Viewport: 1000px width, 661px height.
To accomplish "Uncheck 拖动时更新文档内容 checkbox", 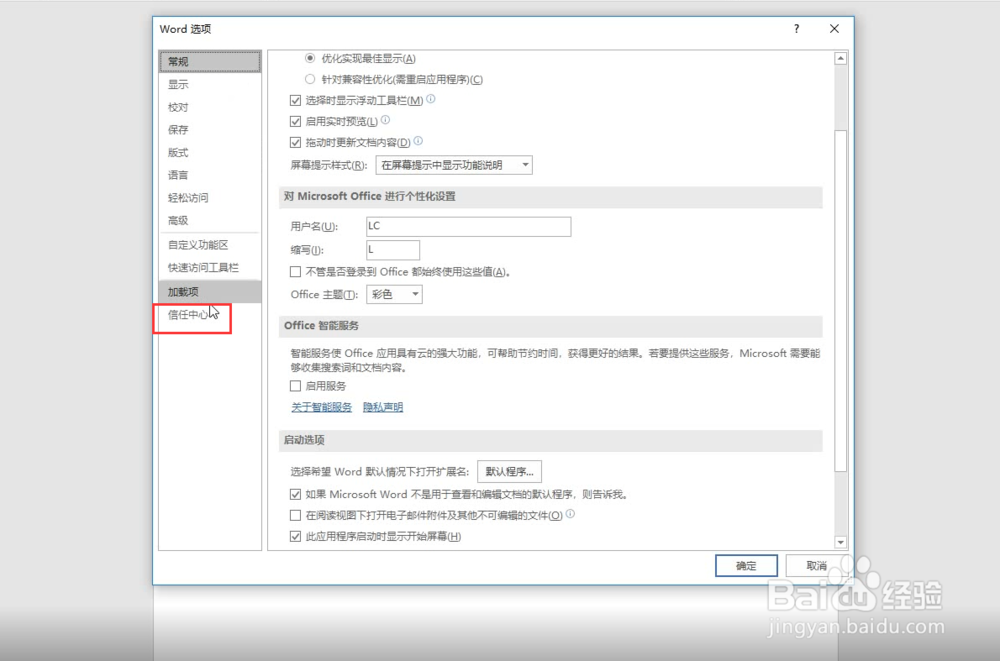I will tap(295, 142).
